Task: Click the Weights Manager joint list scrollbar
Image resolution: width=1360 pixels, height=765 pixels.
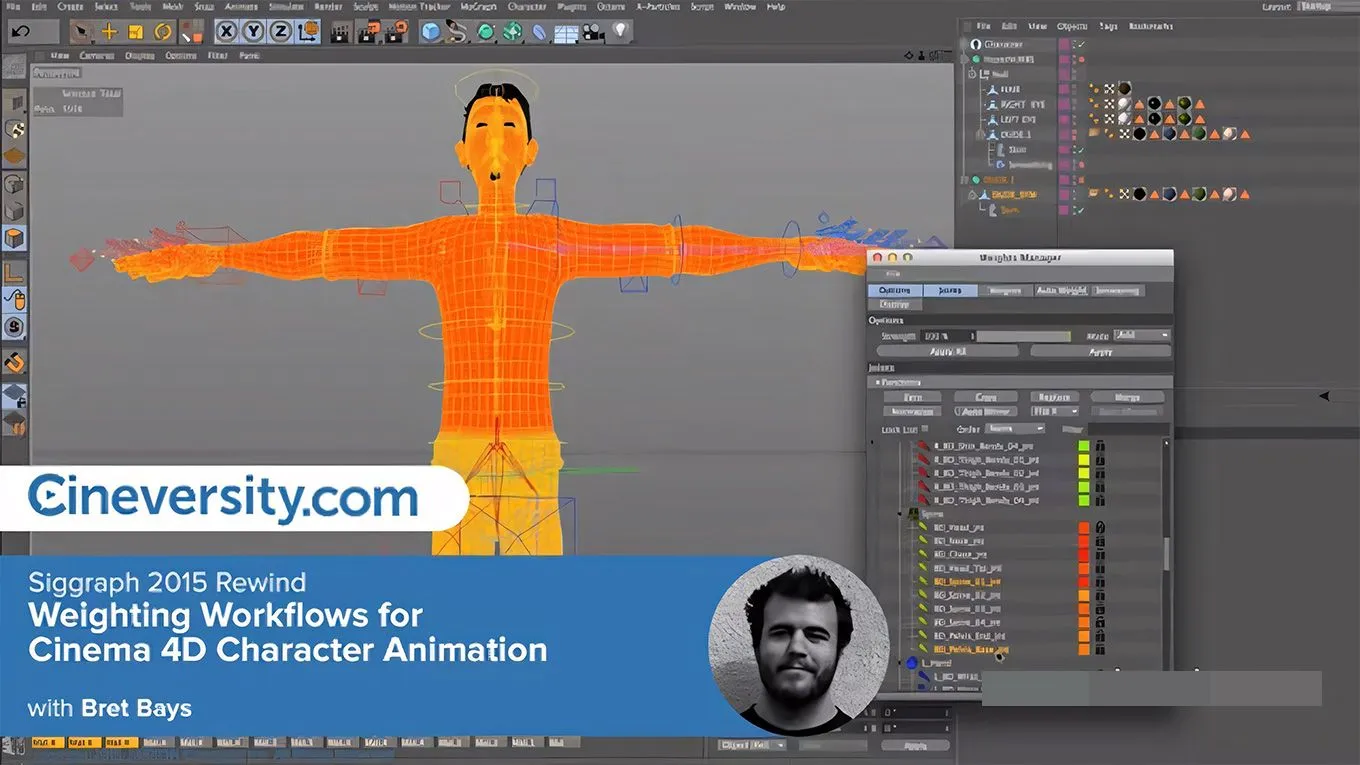Action: [x=1165, y=552]
